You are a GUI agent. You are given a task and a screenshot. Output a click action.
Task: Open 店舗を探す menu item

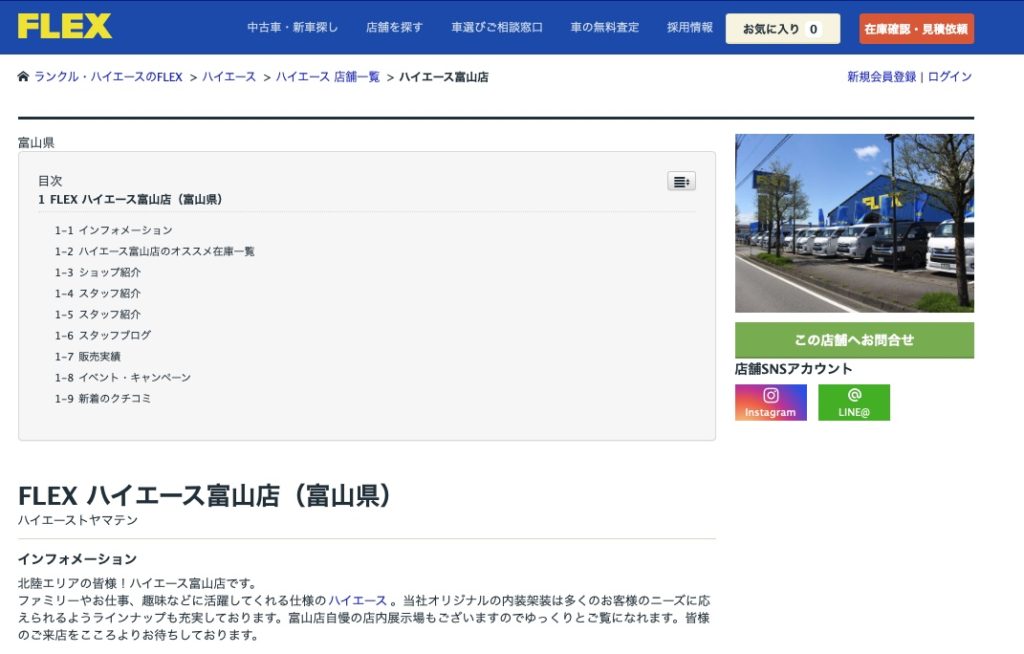point(394,28)
